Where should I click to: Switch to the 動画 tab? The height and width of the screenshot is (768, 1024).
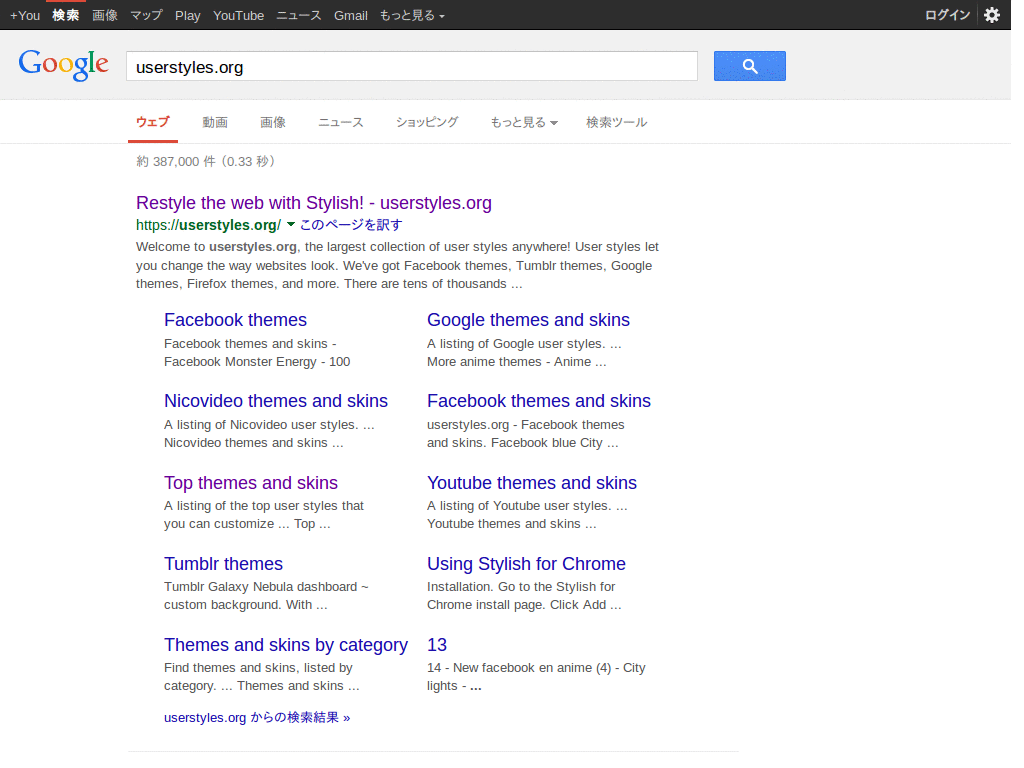215,122
